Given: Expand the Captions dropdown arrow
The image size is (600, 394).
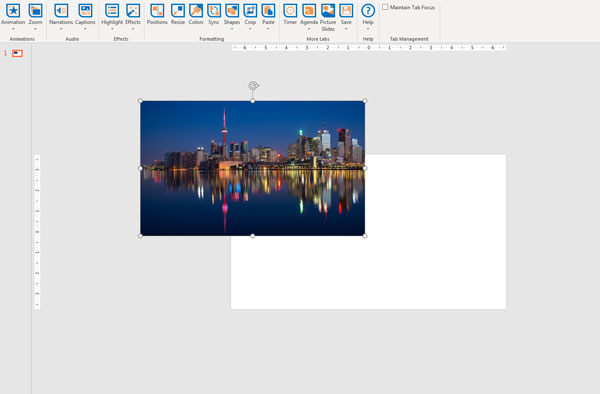Looking at the screenshot, I should coord(85,29).
